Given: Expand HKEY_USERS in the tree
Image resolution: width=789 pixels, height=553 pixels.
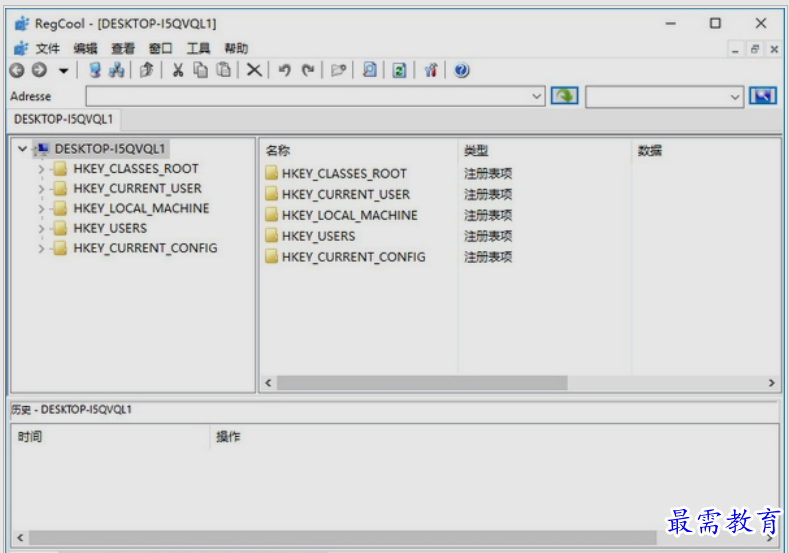Looking at the screenshot, I should click(41, 229).
